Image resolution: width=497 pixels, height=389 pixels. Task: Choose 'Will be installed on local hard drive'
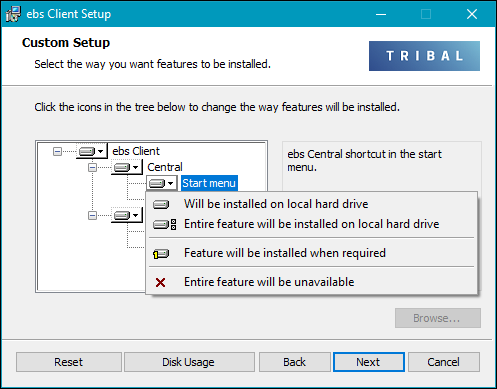311,204
